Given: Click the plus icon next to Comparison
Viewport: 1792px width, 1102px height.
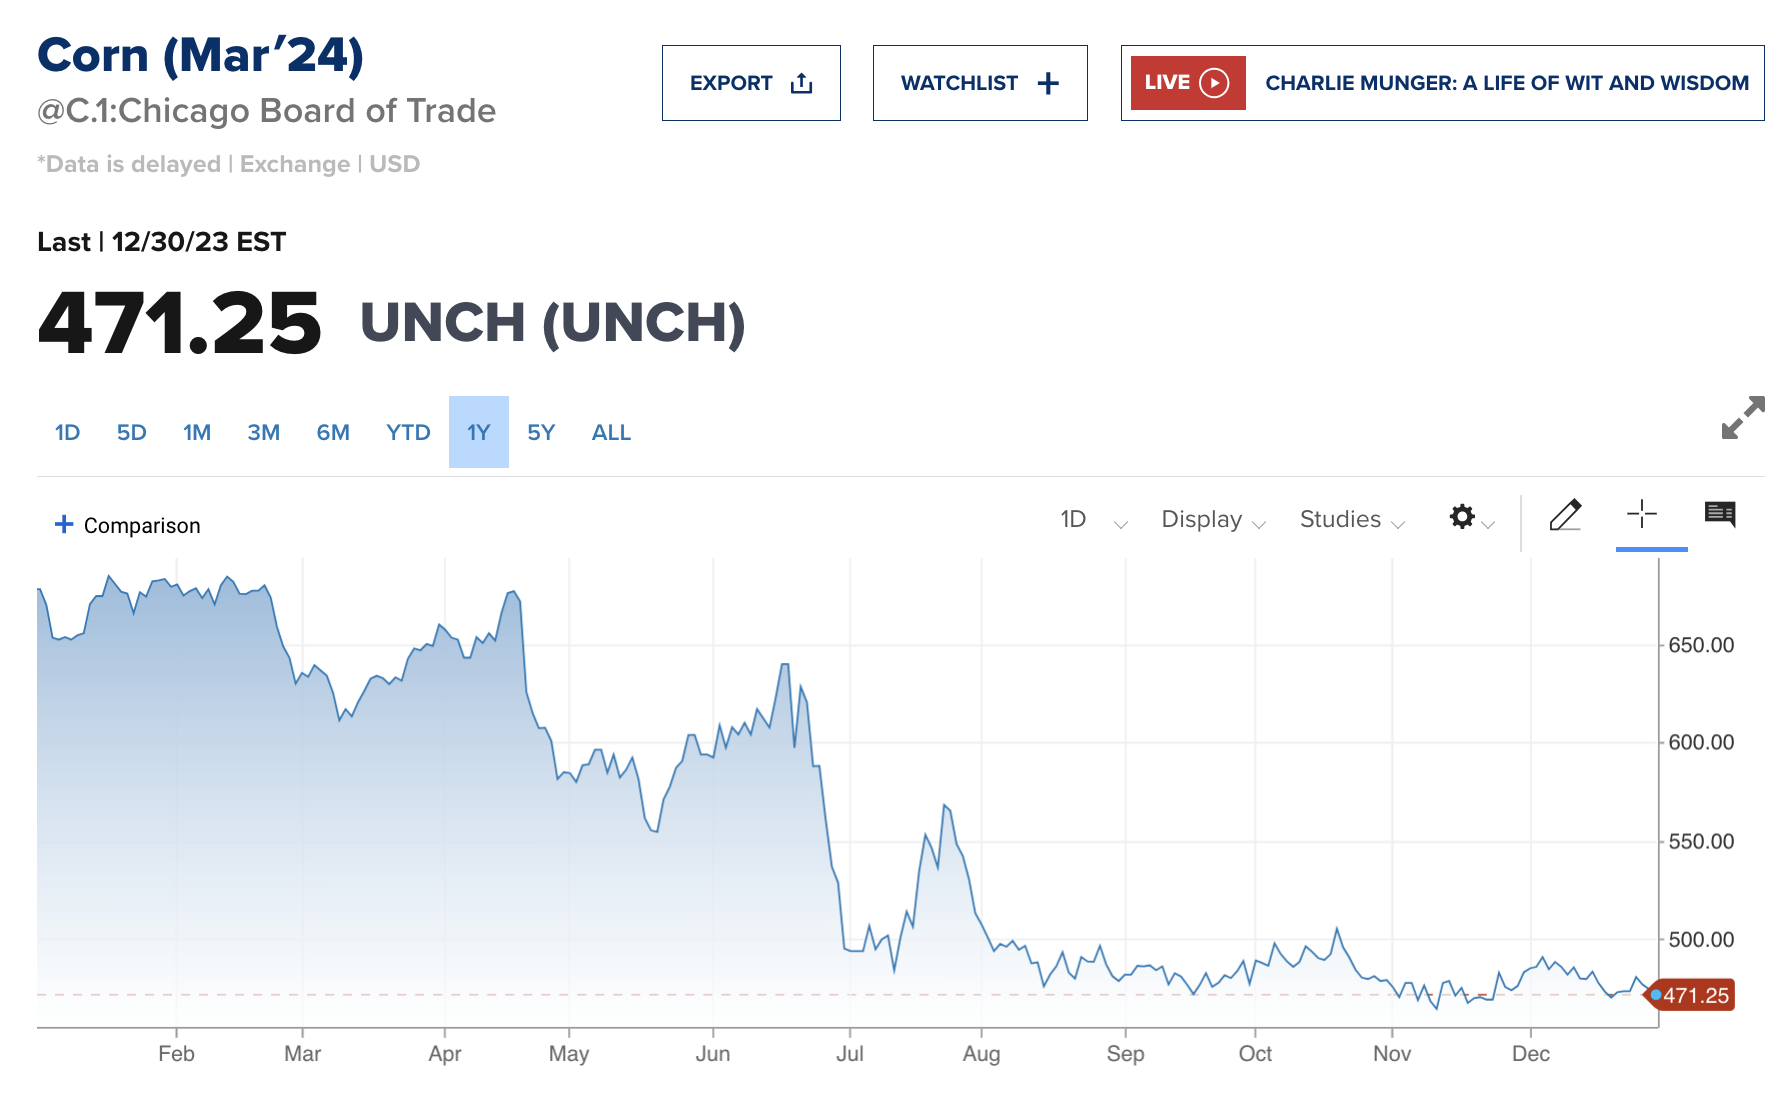Looking at the screenshot, I should 64,524.
